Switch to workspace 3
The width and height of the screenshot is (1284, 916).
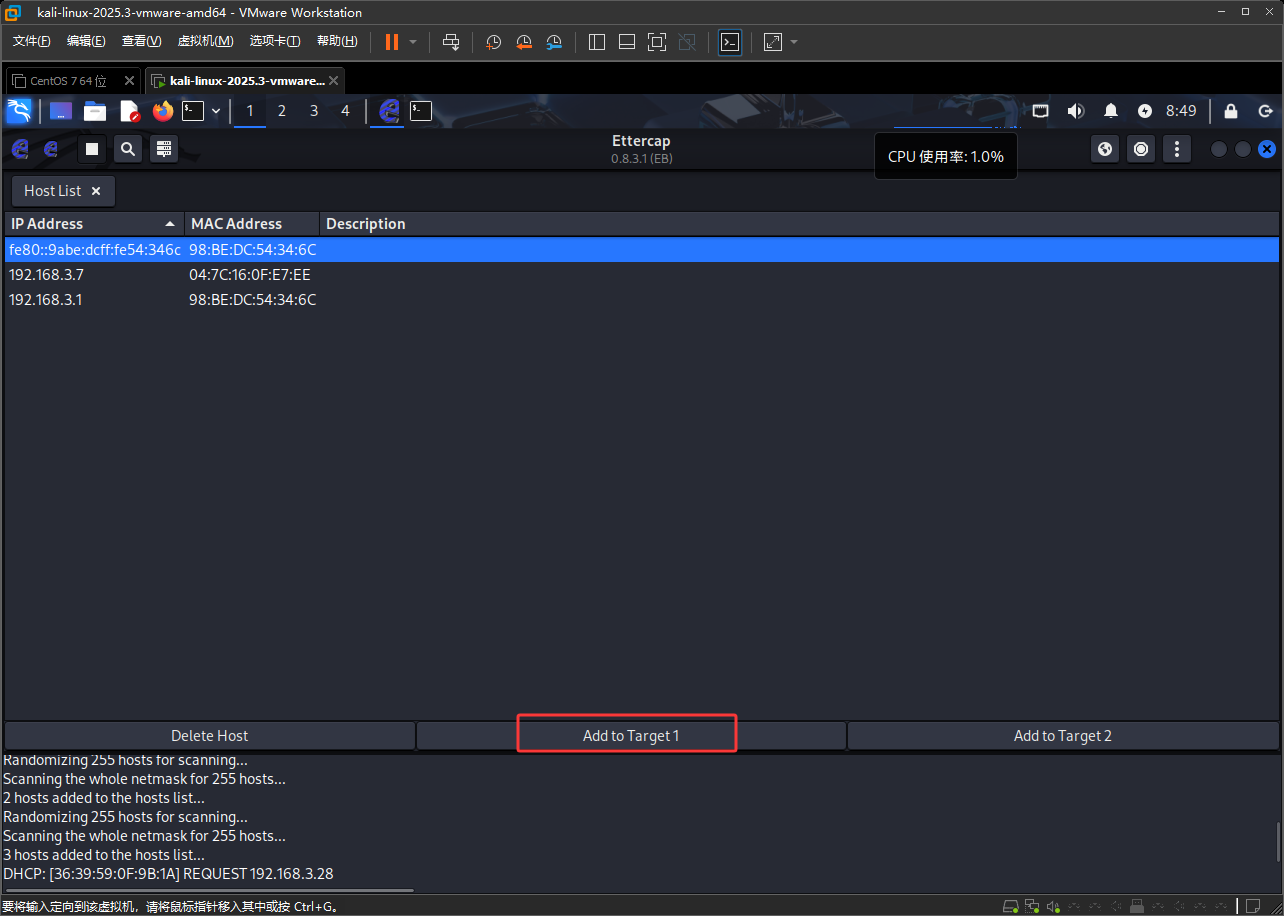[314, 111]
